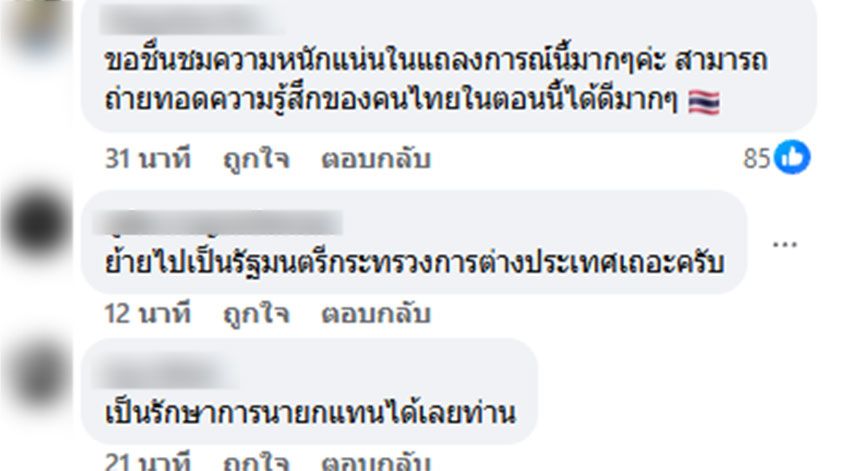
Task: Open second commenter's dark profile avatar
Action: click(36, 223)
